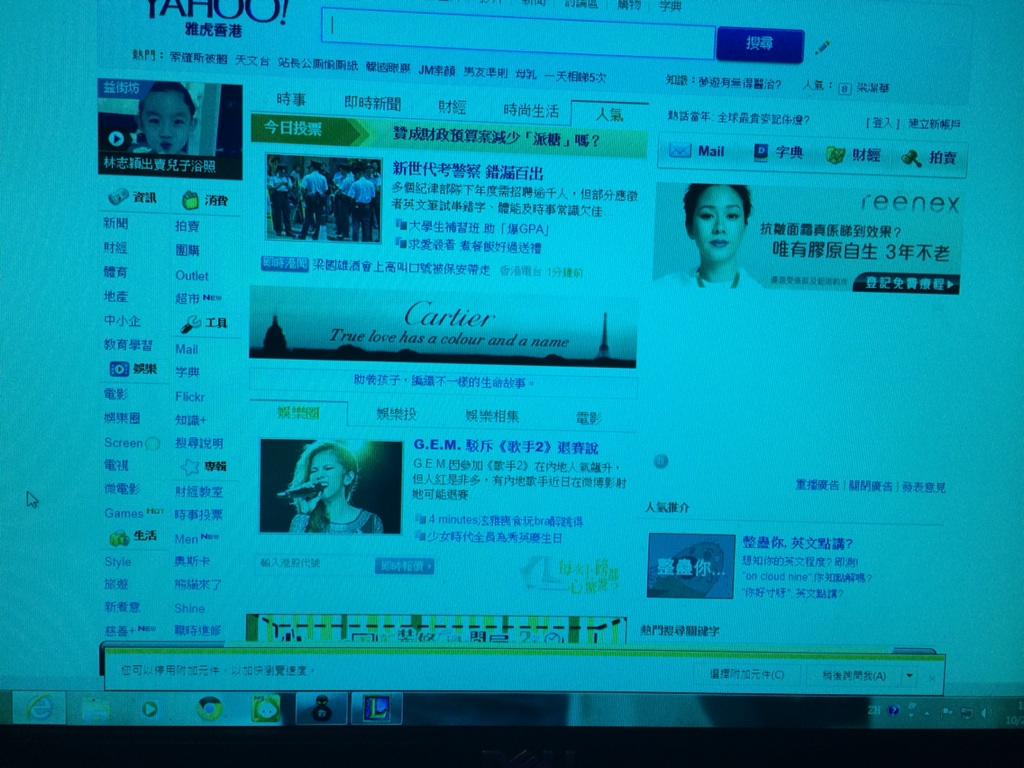
Task: Open the PPS app from the taskbar
Action: (x=266, y=709)
